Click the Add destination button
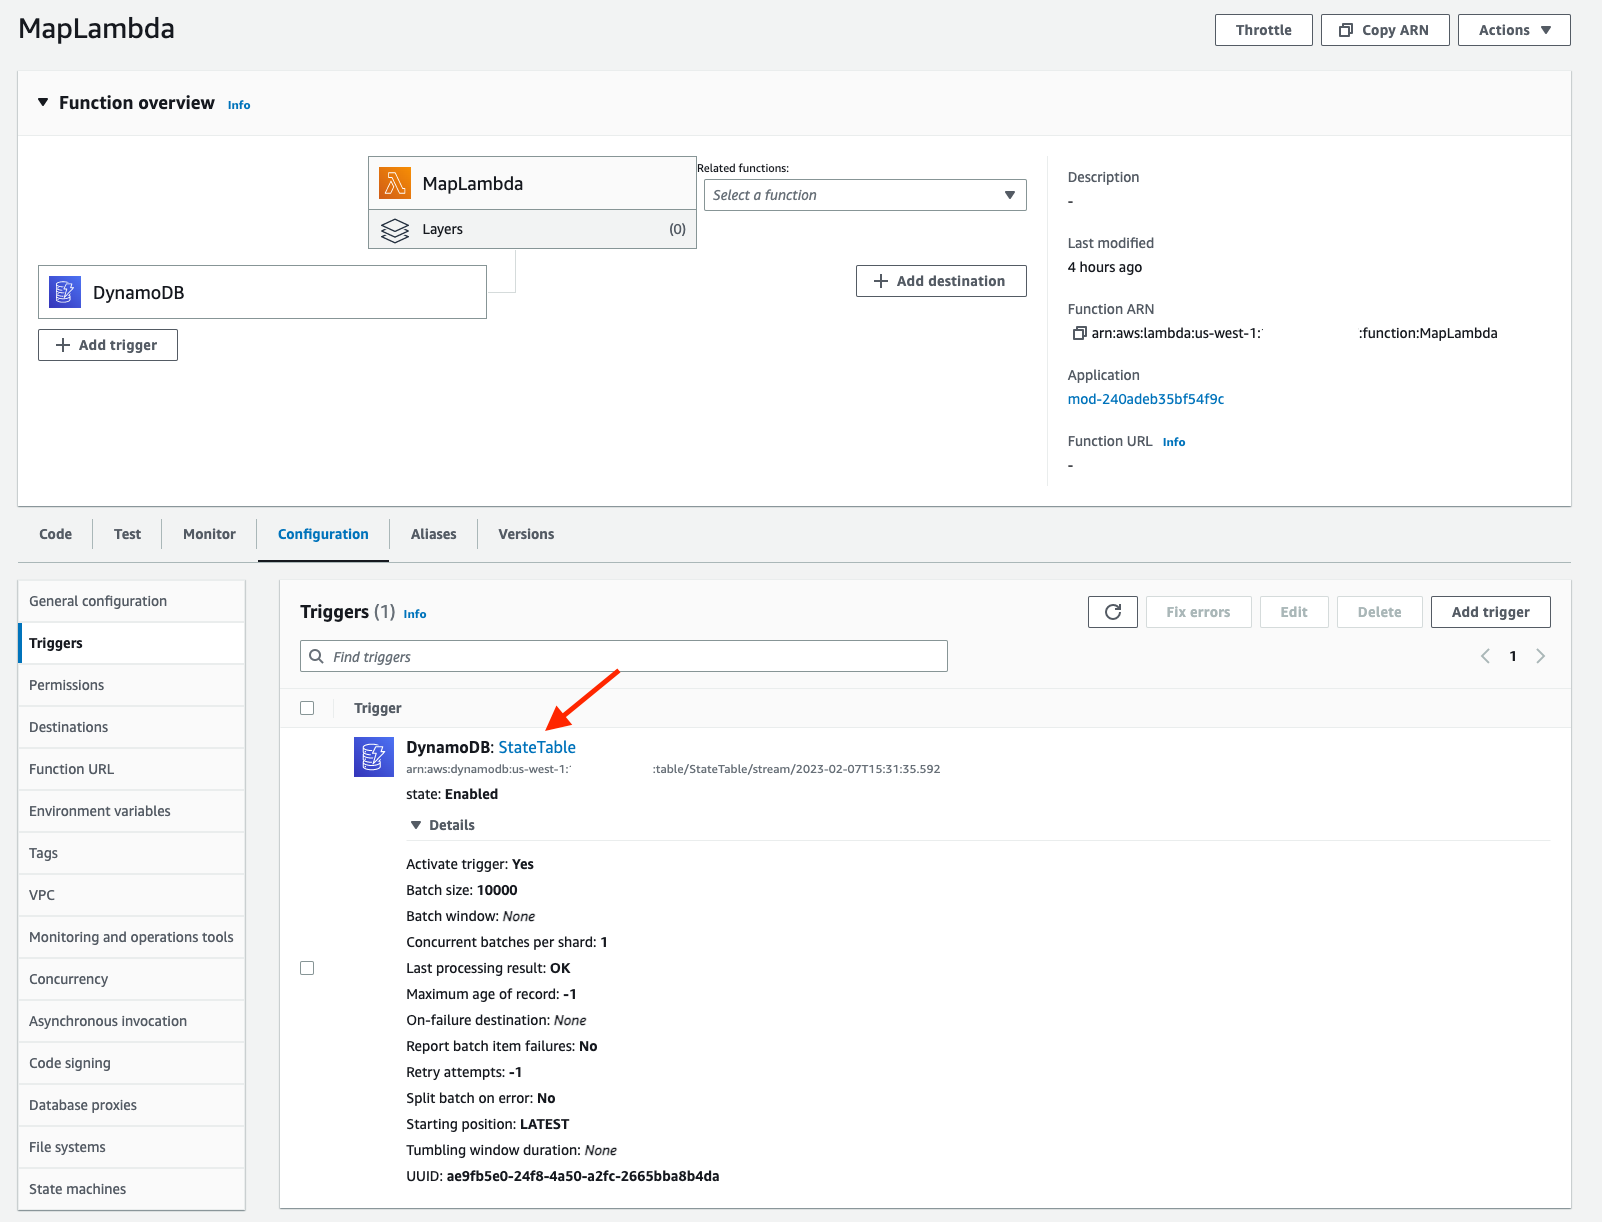1602x1222 pixels. 941,281
